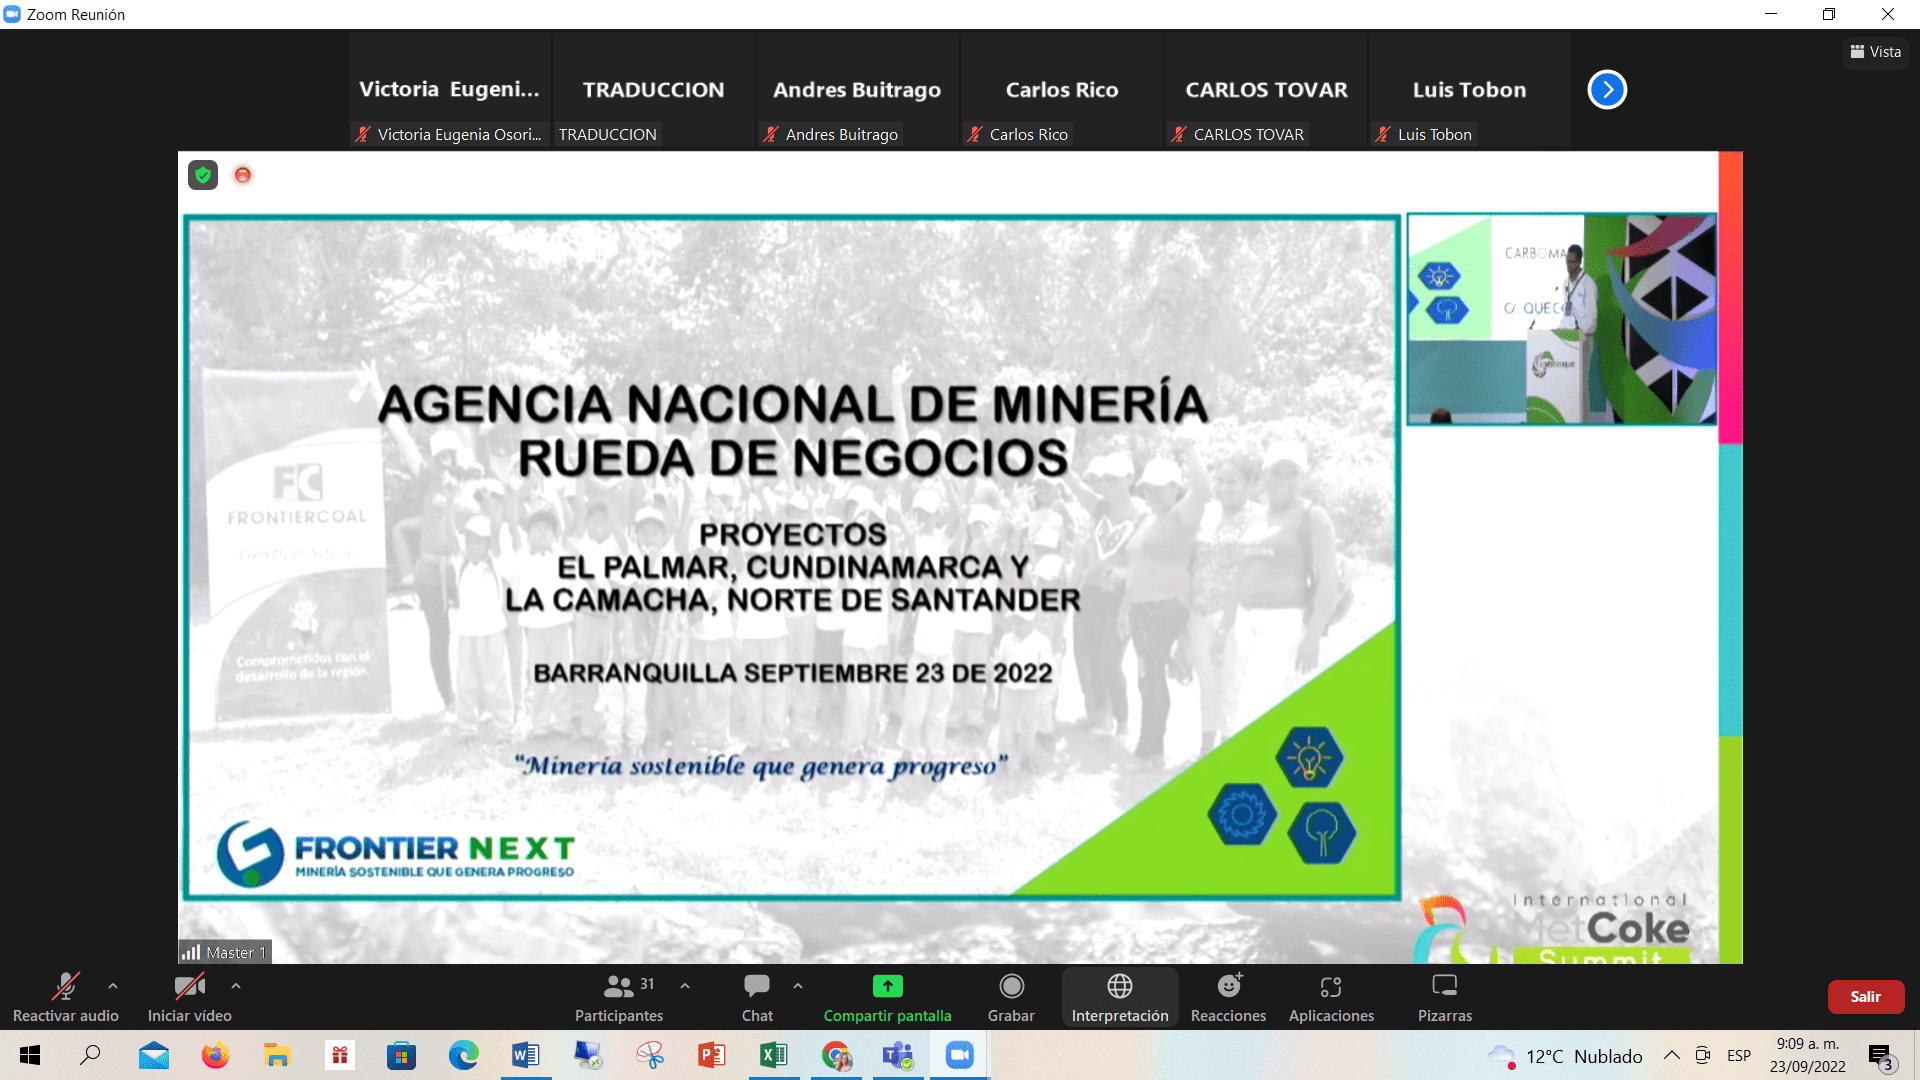Select Carlos Rico participant tile
Image resolution: width=1920 pixels, height=1080 pixels.
pos(1062,90)
